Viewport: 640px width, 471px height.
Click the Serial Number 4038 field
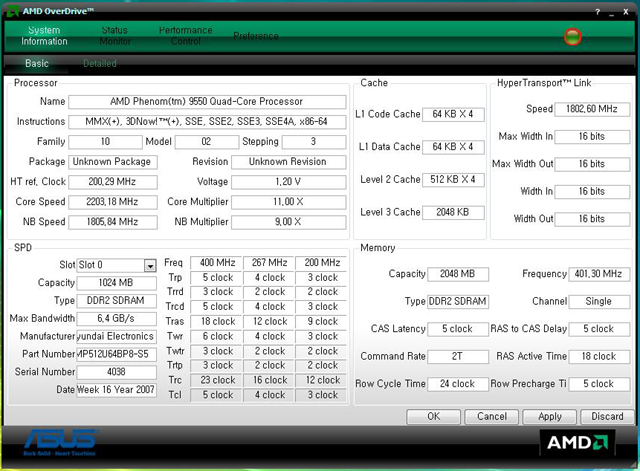116,372
